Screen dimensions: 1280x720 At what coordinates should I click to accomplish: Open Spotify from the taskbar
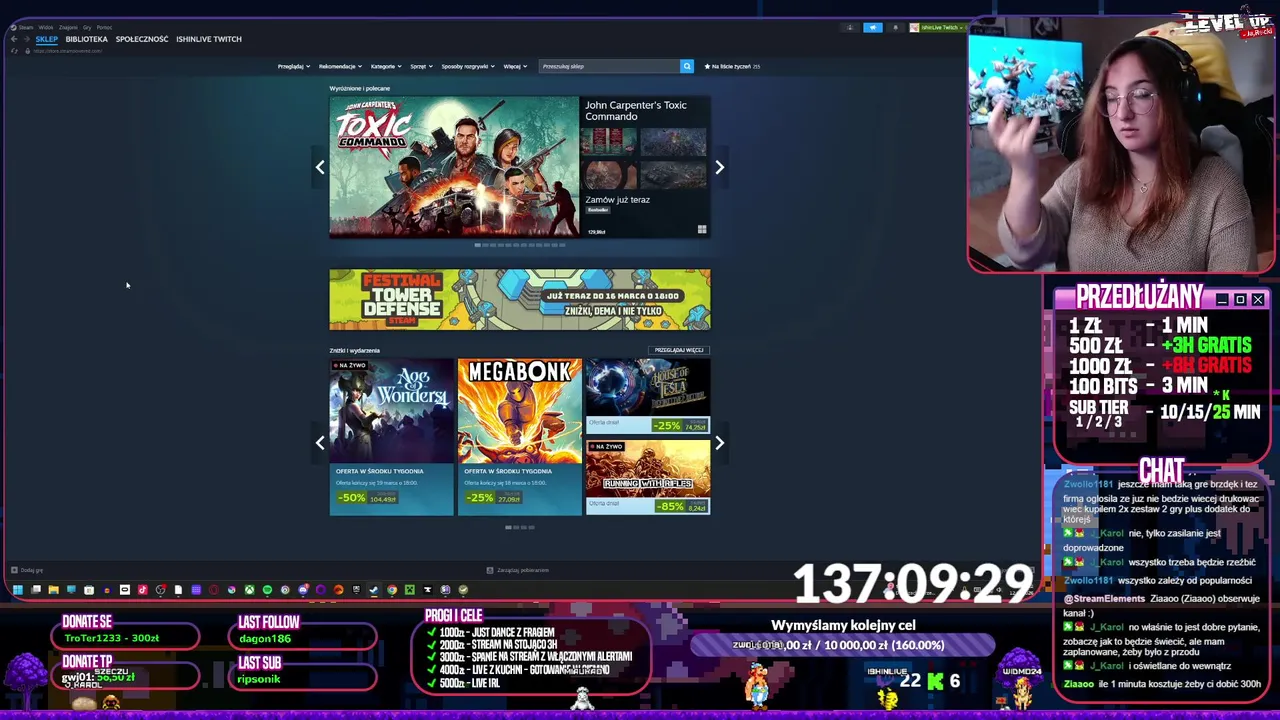pyautogui.click(x=267, y=590)
